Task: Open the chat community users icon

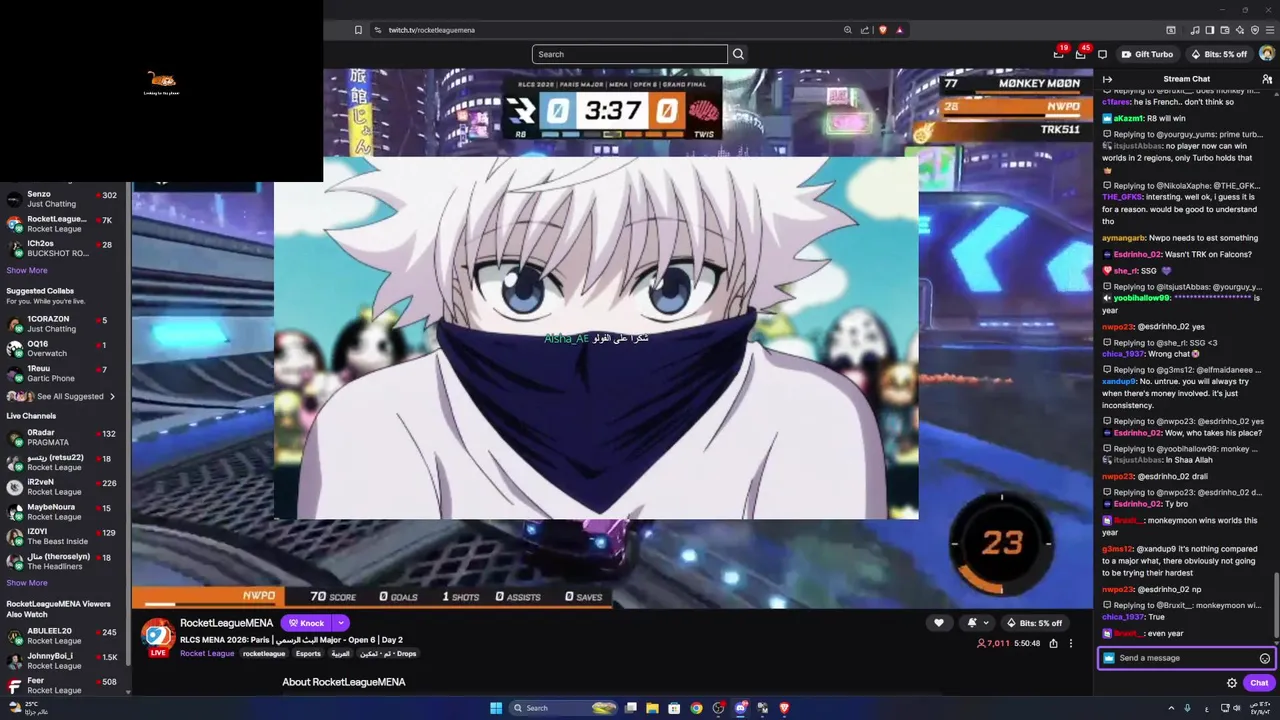Action: tap(1267, 79)
